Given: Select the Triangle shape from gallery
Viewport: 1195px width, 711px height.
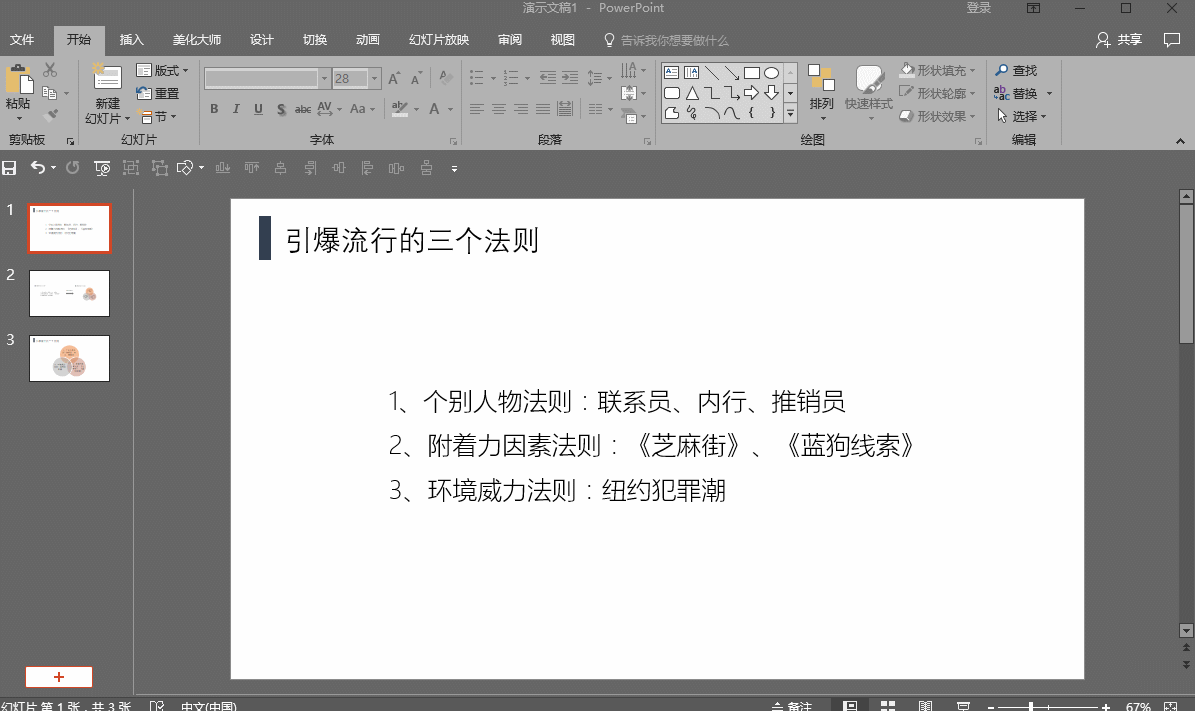Looking at the screenshot, I should pos(691,93).
